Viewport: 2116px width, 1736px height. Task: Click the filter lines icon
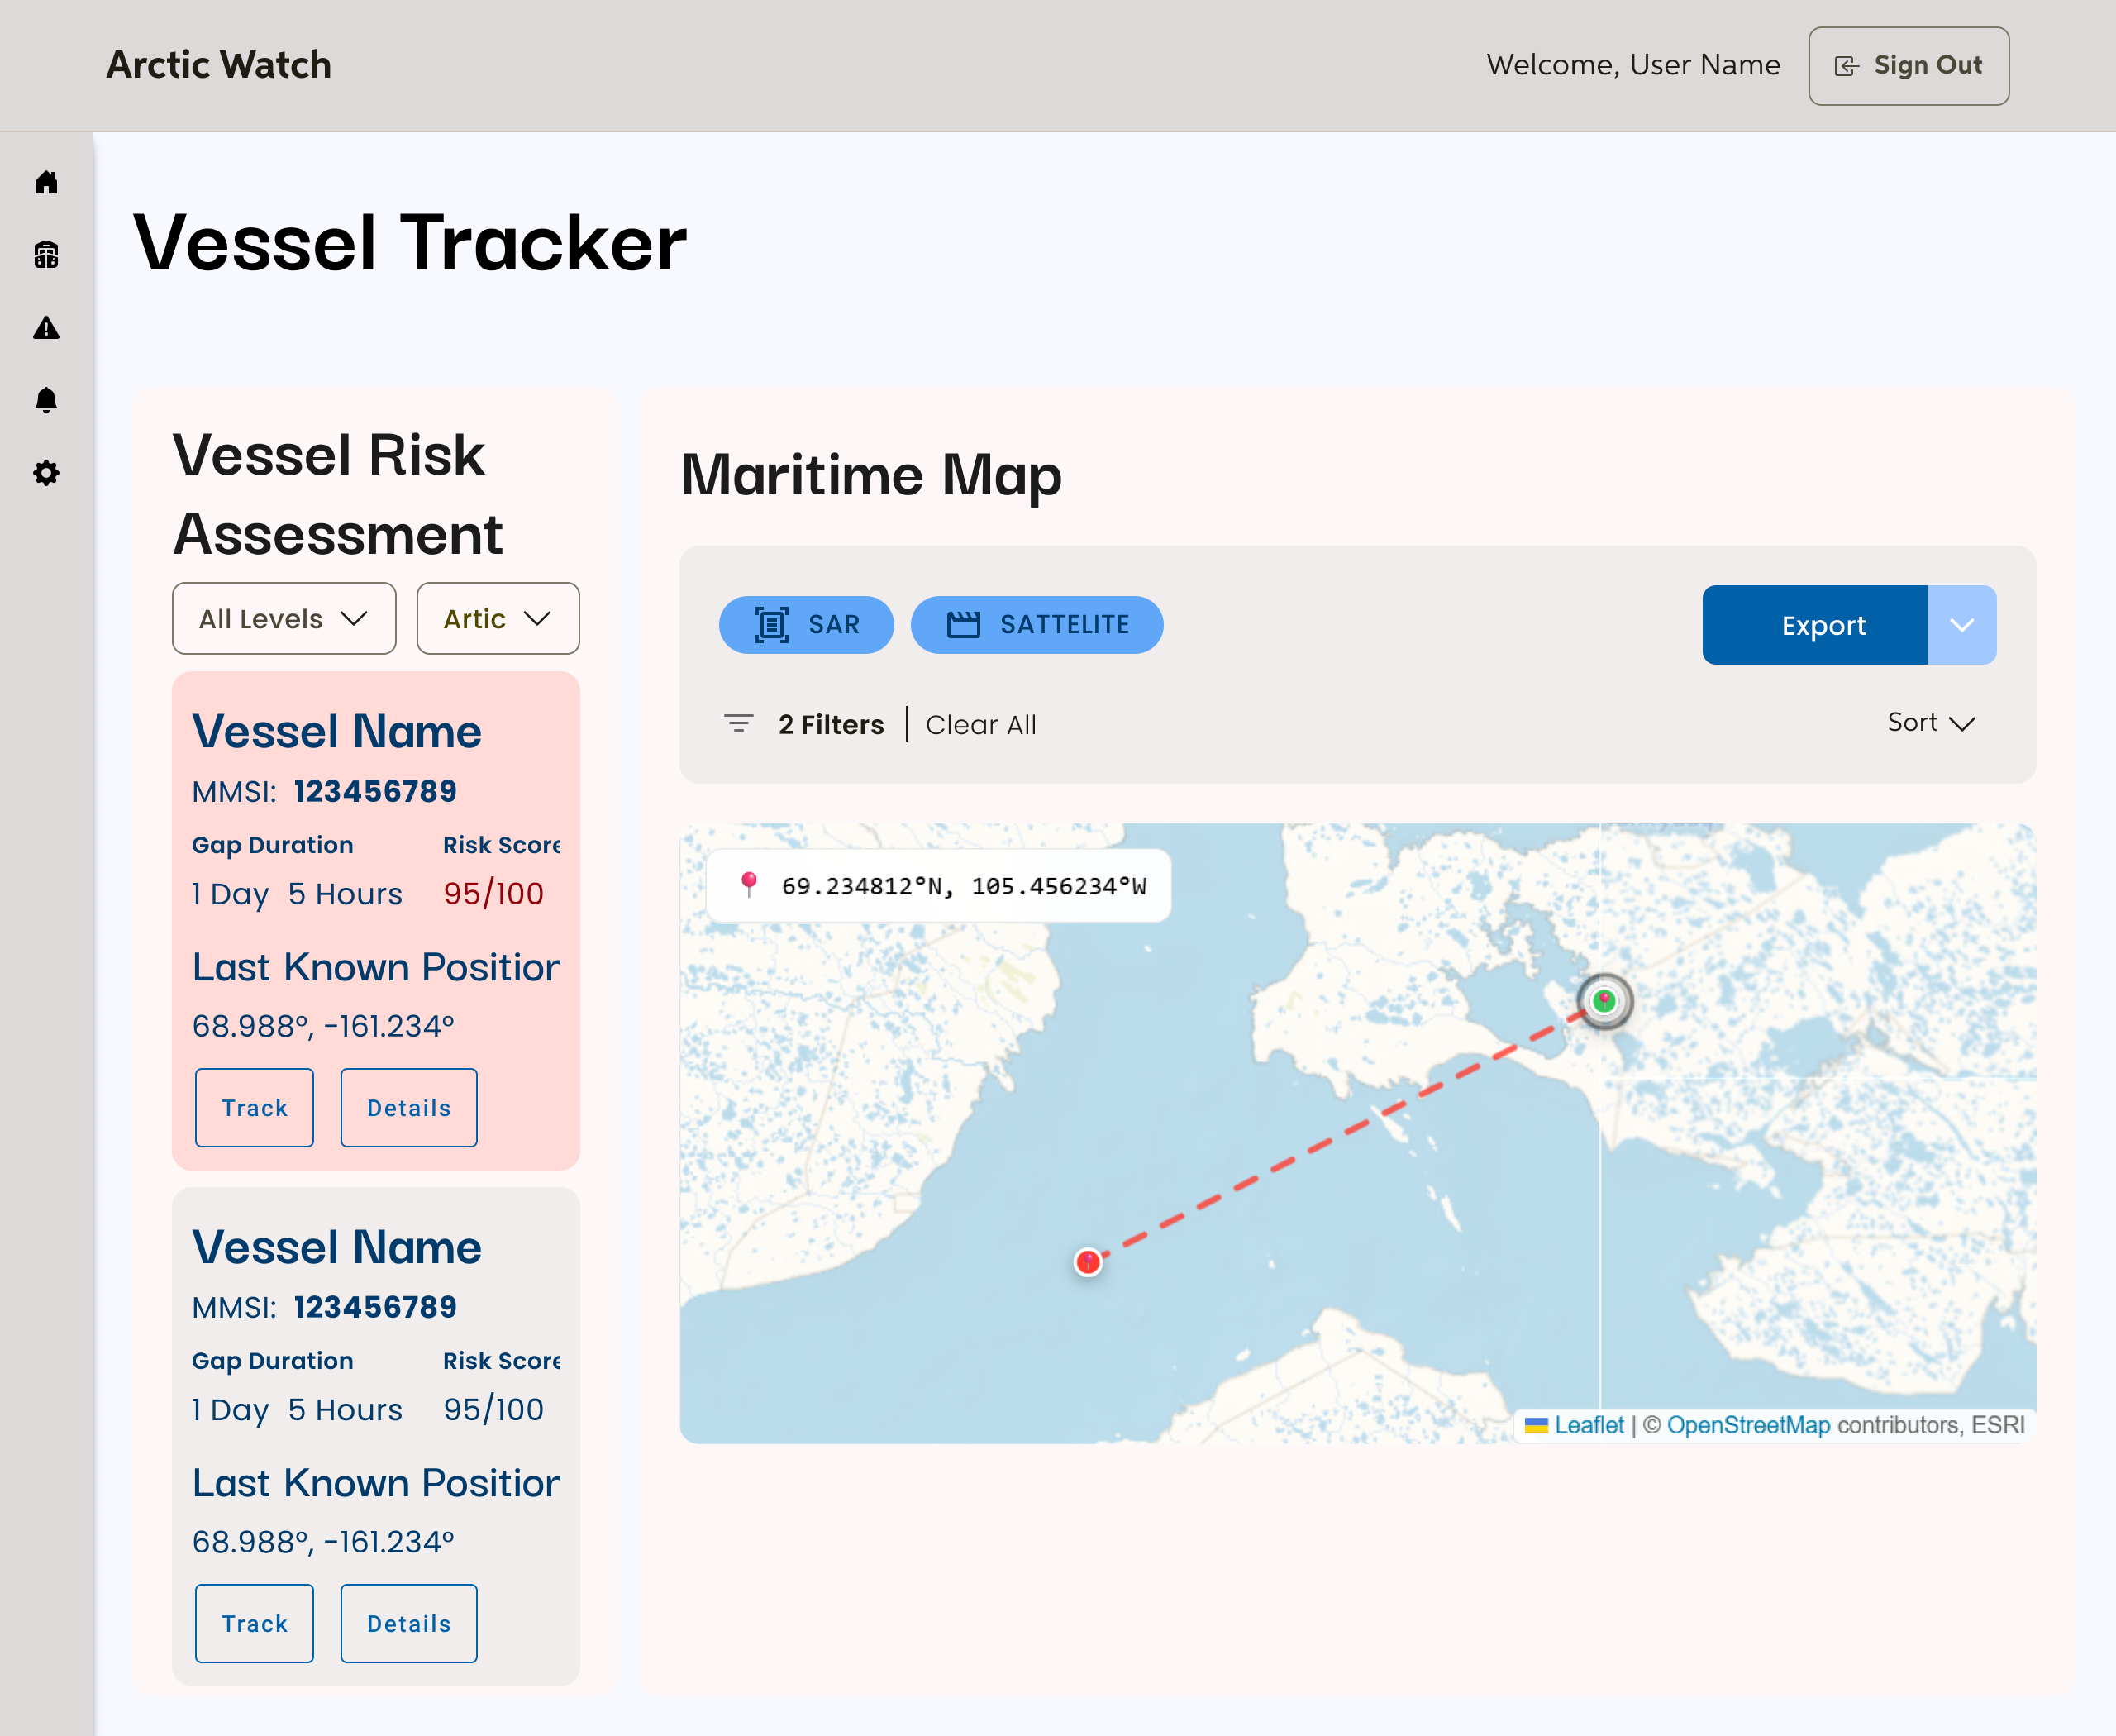738,723
